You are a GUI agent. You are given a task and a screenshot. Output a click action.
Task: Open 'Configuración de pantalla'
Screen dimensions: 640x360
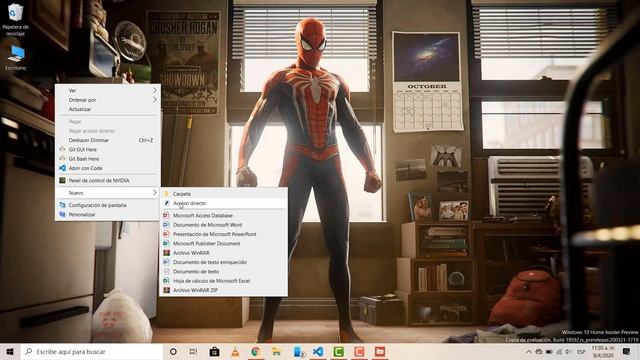[x=107, y=205]
